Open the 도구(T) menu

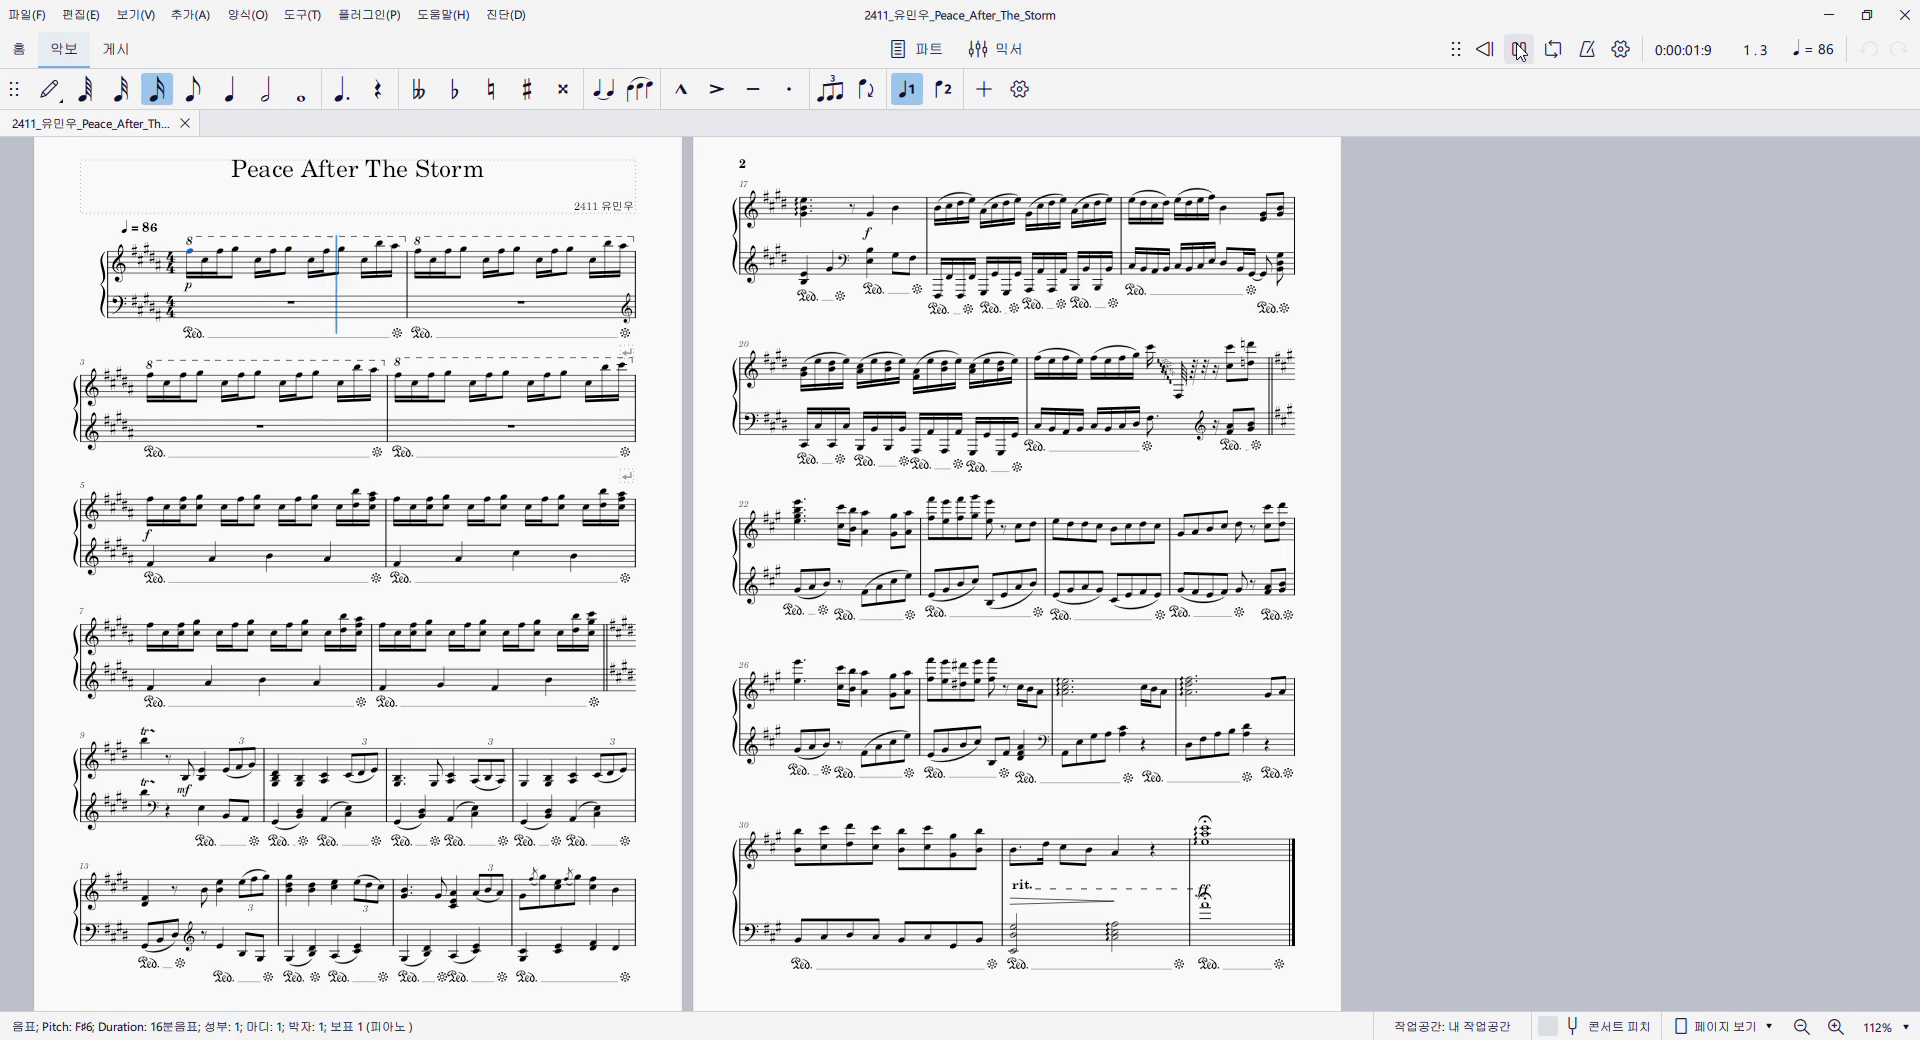[302, 15]
